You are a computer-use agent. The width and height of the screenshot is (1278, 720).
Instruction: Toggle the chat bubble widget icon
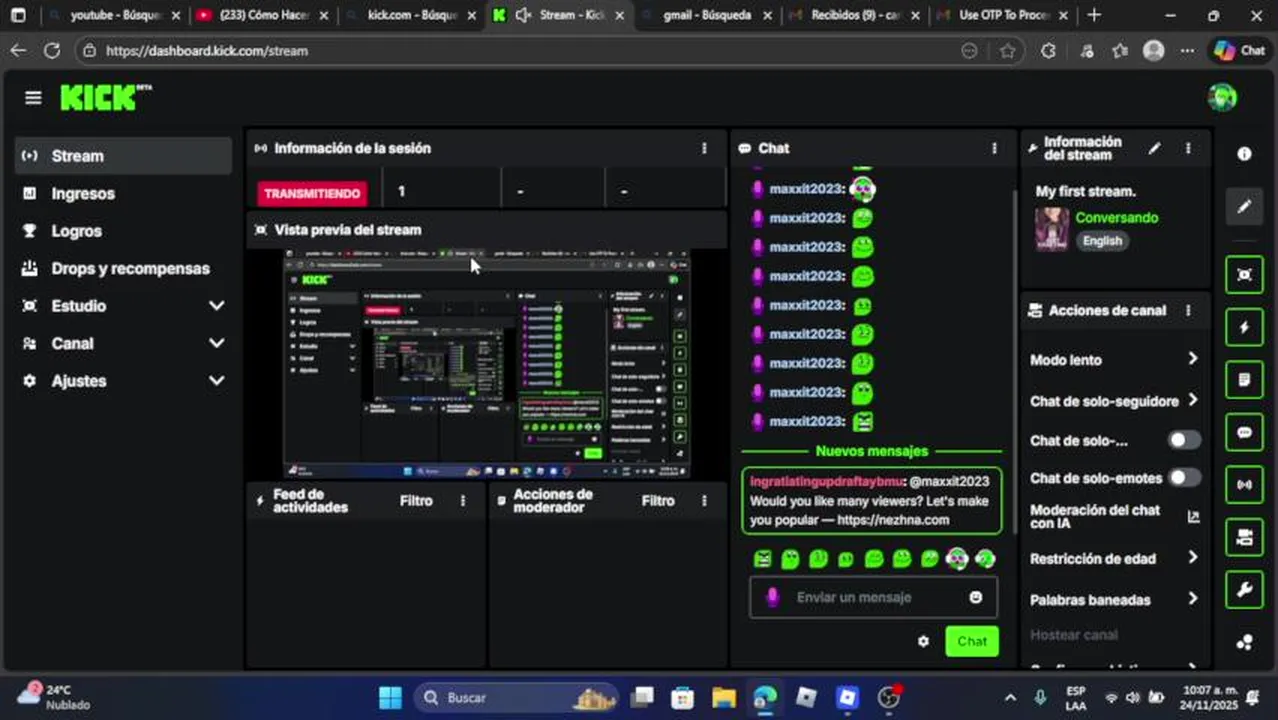[1244, 433]
